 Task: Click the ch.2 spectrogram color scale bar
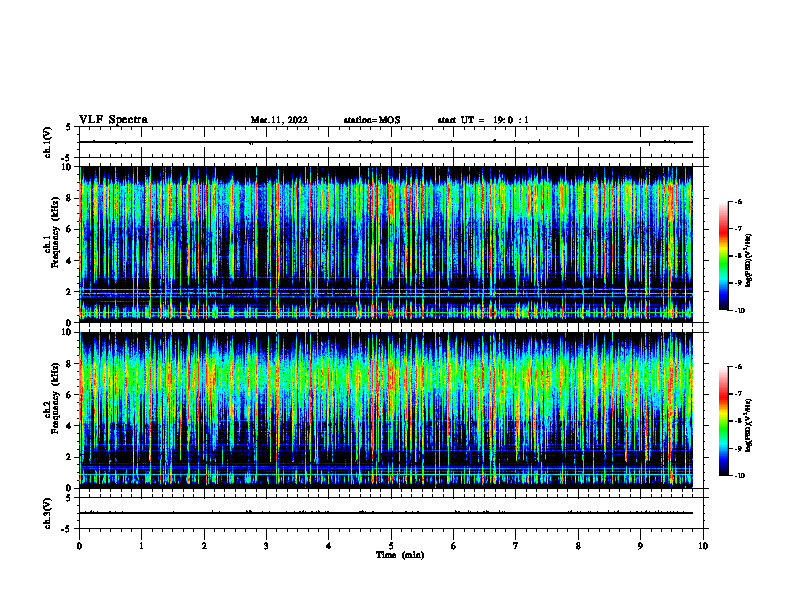pyautogui.click(x=723, y=421)
